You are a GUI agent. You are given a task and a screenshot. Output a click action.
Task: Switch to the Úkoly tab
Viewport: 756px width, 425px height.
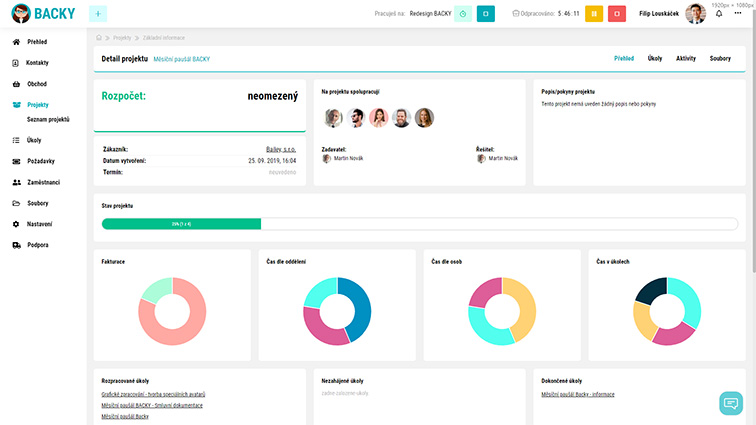655,59
